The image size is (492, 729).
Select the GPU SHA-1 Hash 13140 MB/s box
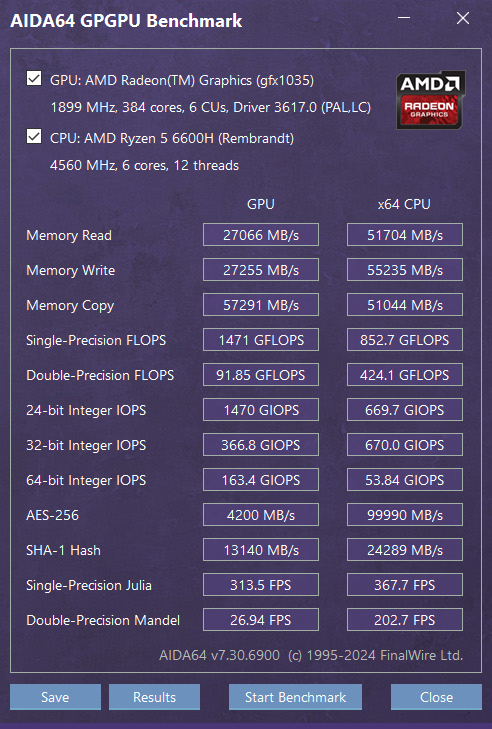tap(261, 550)
